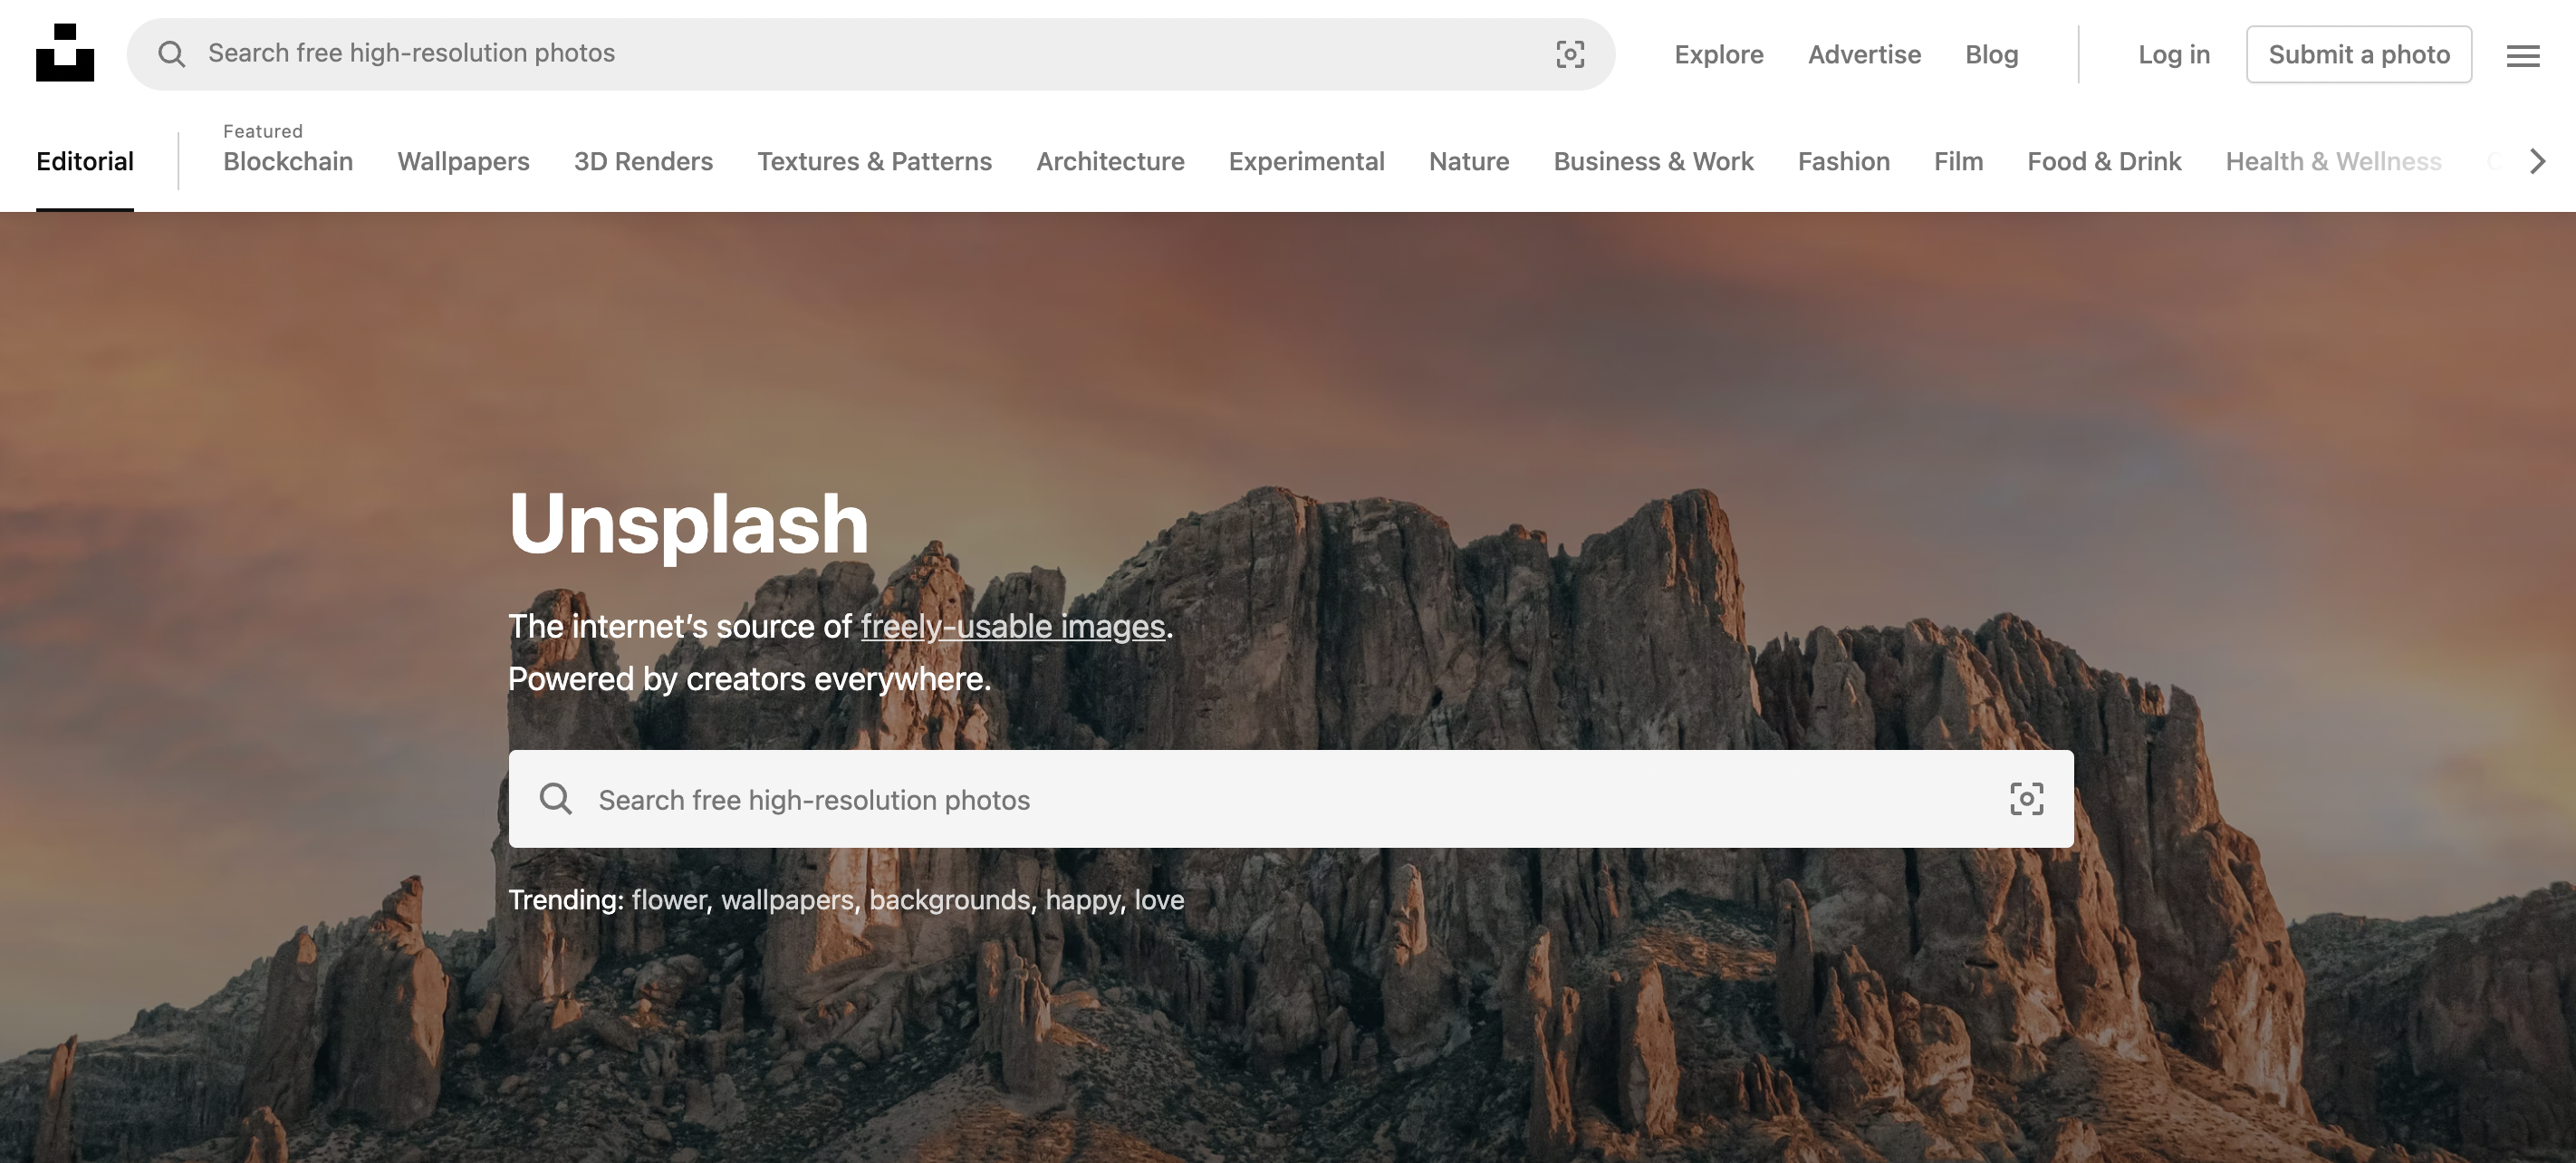The image size is (2576, 1163).
Task: Open visual search in the top bar
Action: pos(1570,54)
